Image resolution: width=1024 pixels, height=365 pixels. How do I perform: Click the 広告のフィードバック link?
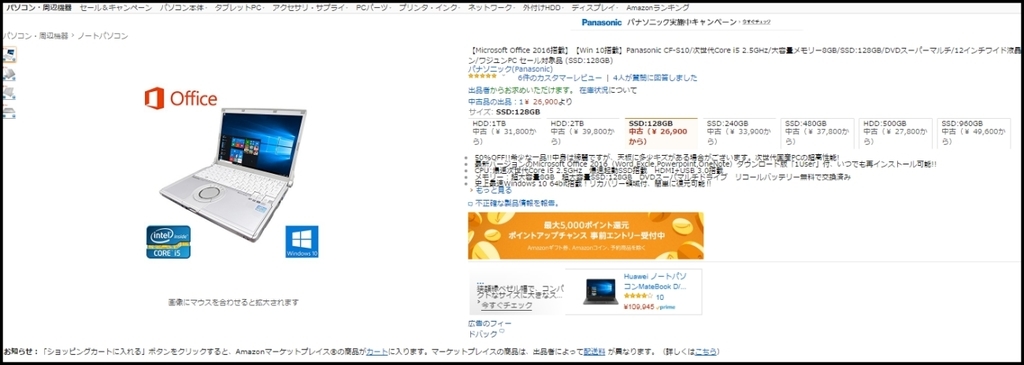pyautogui.click(x=490, y=328)
